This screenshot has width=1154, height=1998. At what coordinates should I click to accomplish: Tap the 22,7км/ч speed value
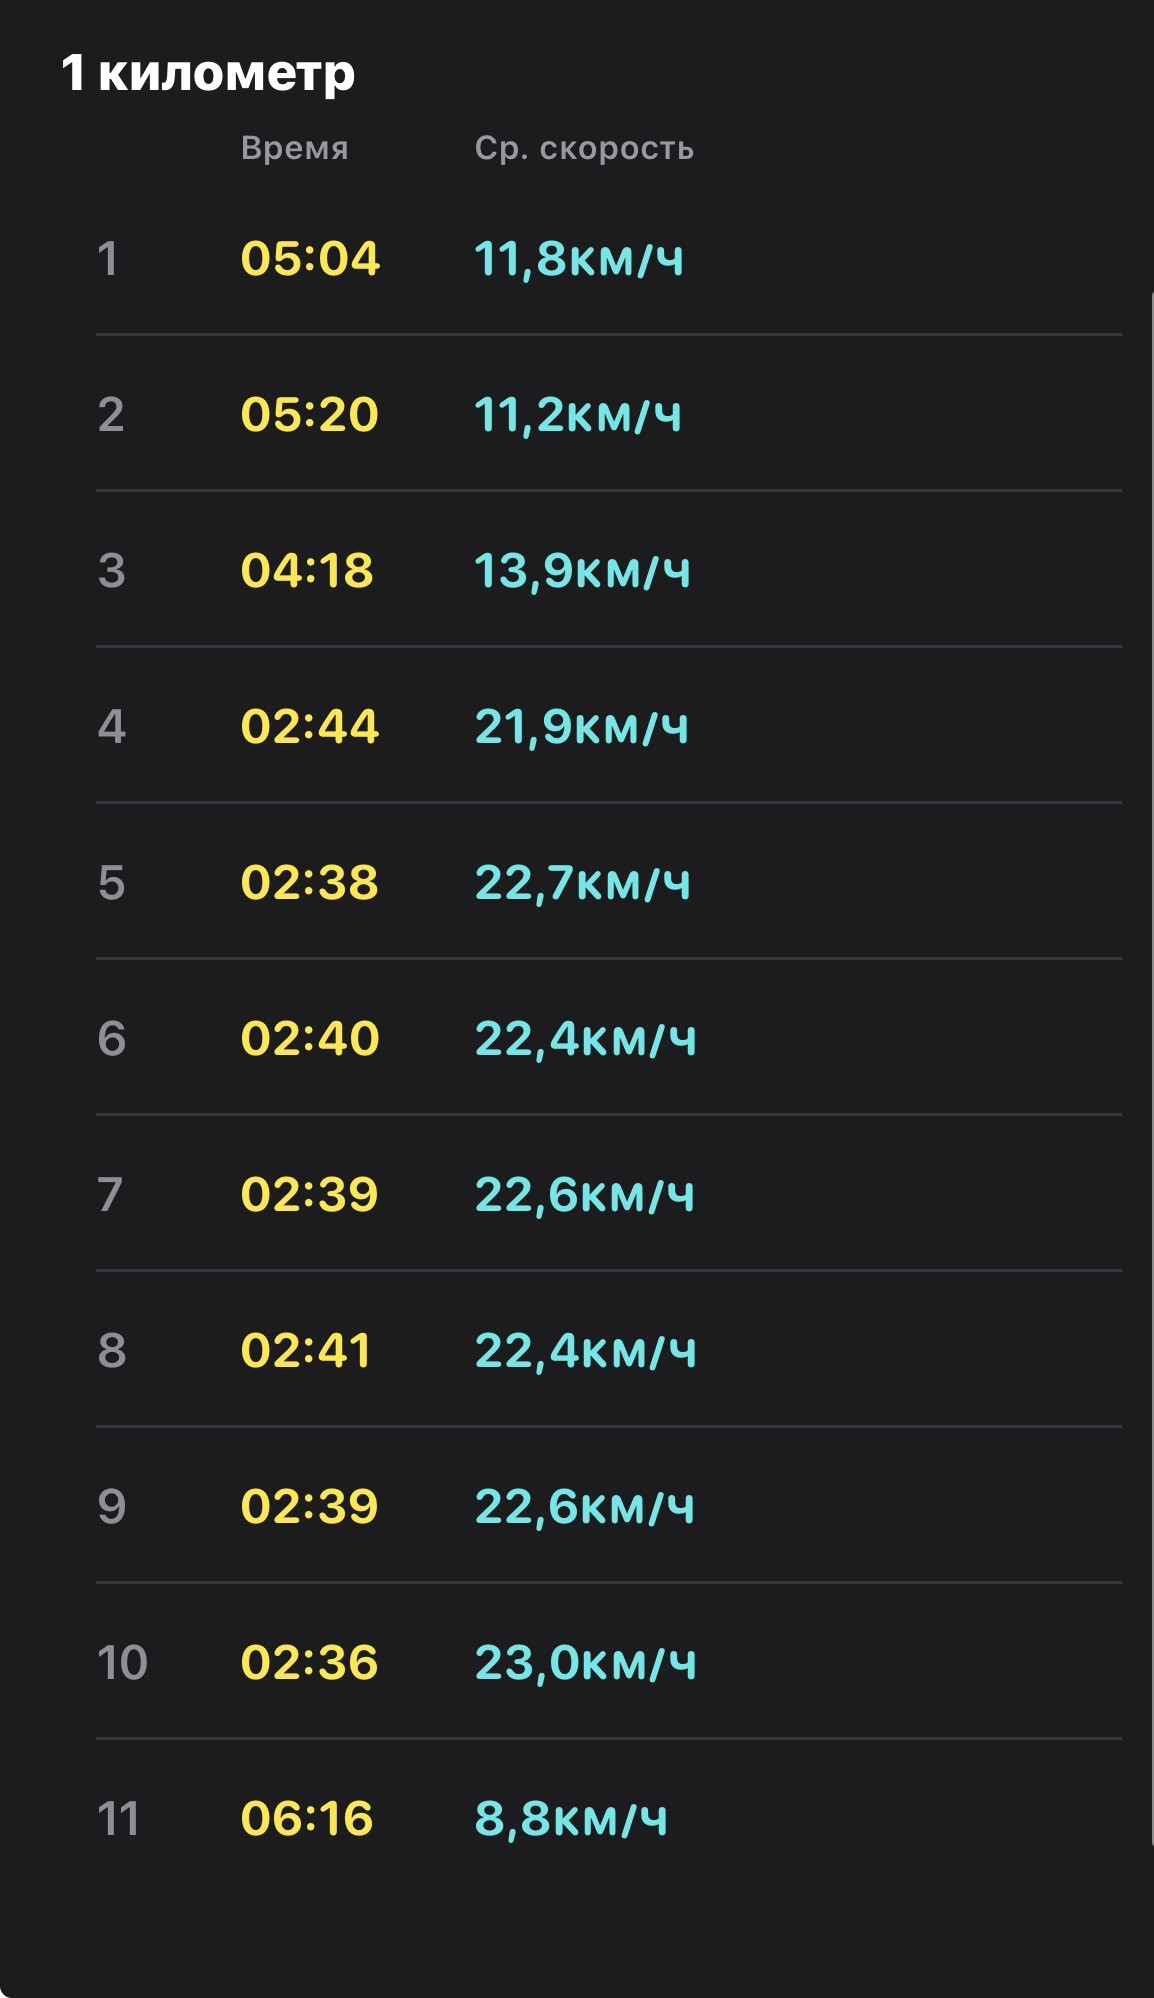tap(582, 883)
